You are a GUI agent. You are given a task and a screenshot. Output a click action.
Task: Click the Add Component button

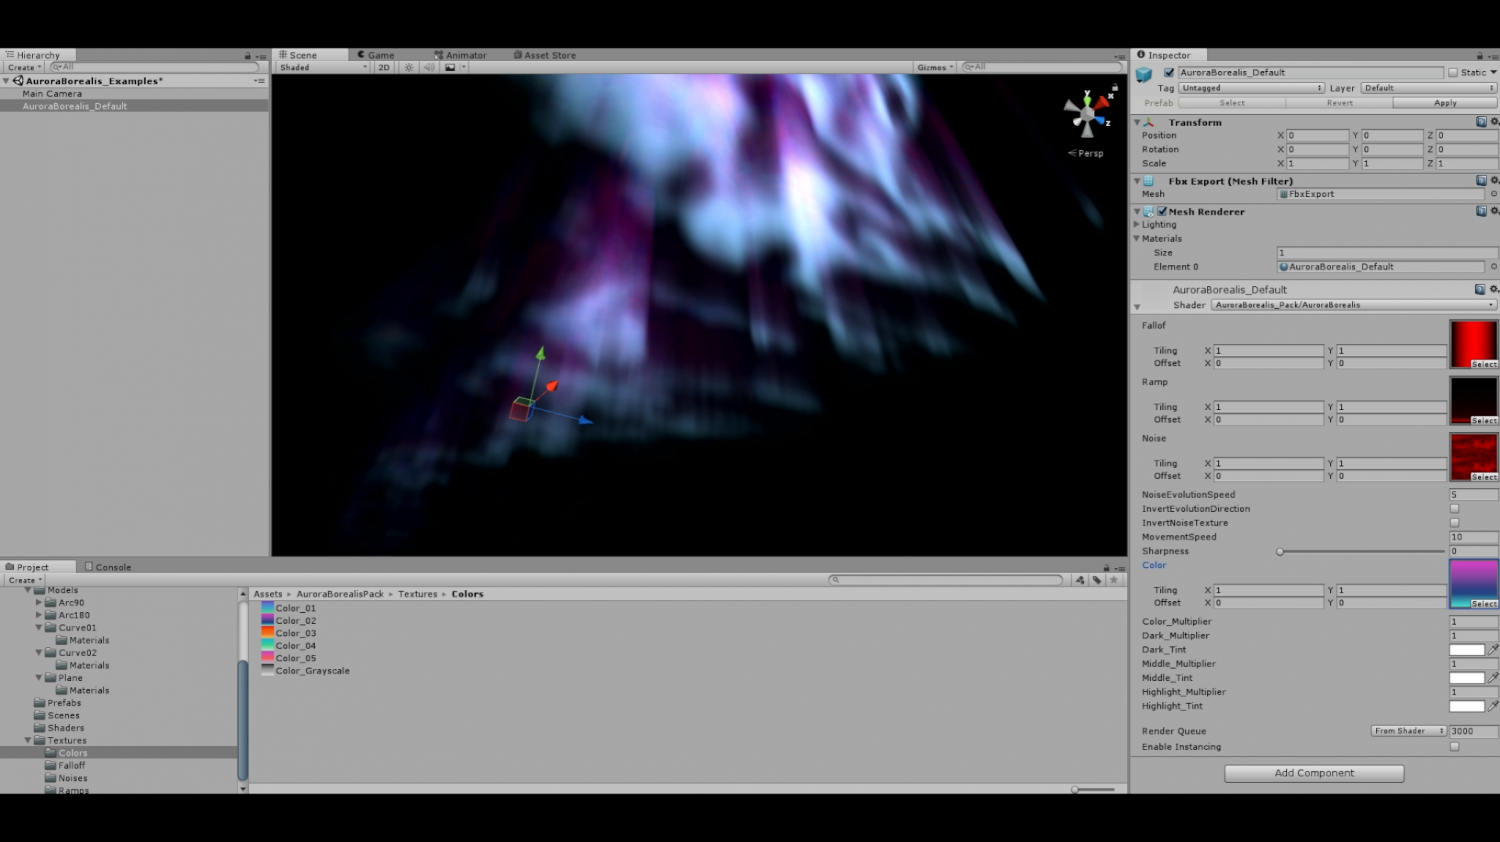pyautogui.click(x=1314, y=773)
